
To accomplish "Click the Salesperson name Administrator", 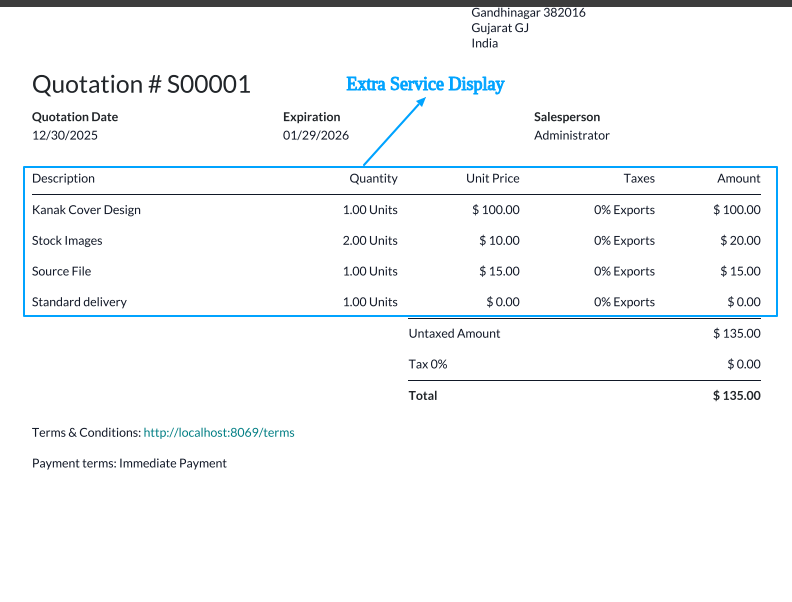I will (x=572, y=135).
